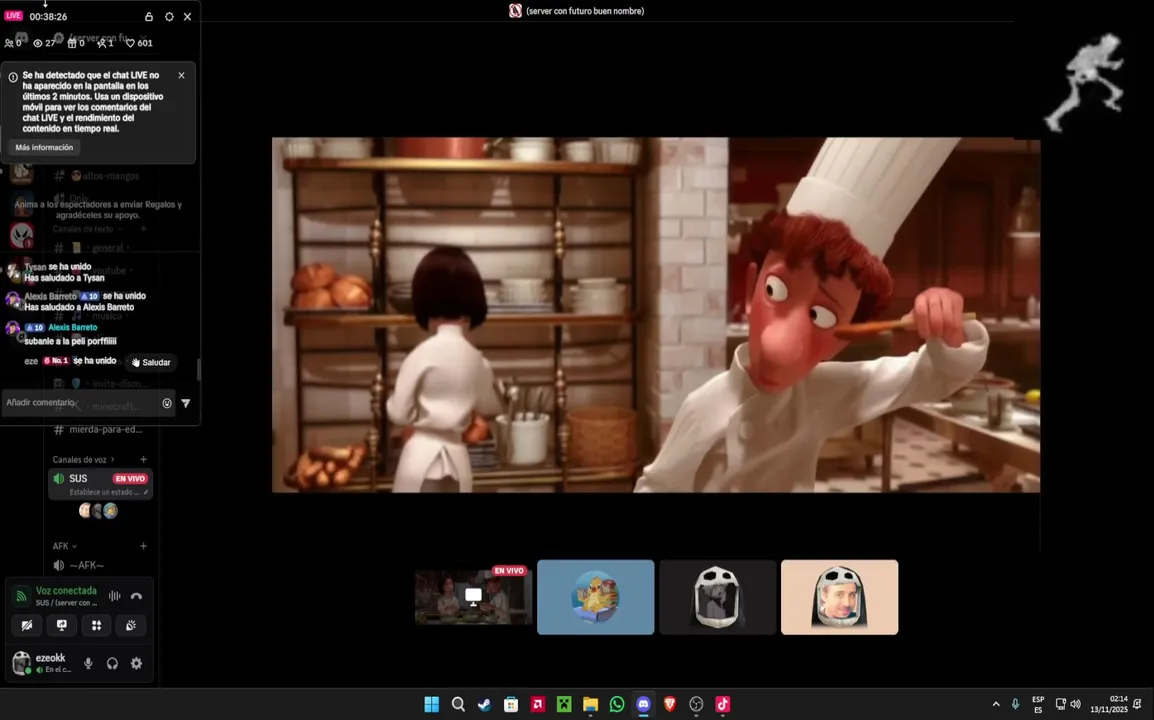The height and width of the screenshot is (720, 1154).
Task: Select the ~AFK~ voice channel
Action: click(x=87, y=565)
